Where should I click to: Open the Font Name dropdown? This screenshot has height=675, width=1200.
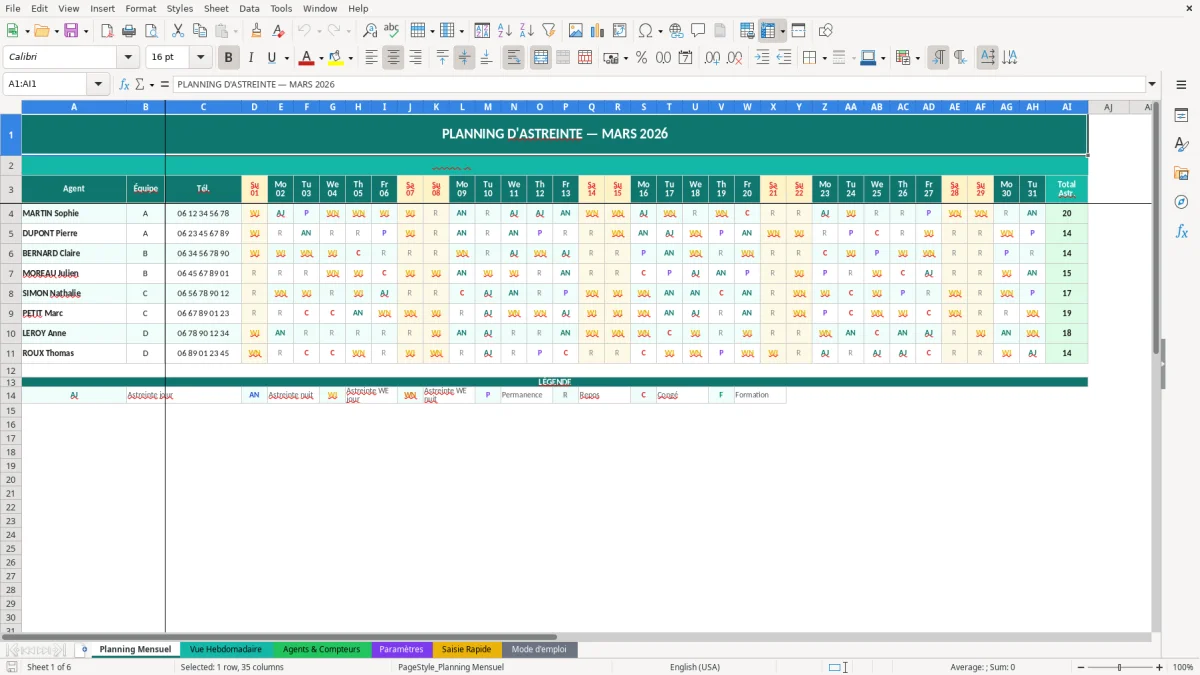[128, 58]
